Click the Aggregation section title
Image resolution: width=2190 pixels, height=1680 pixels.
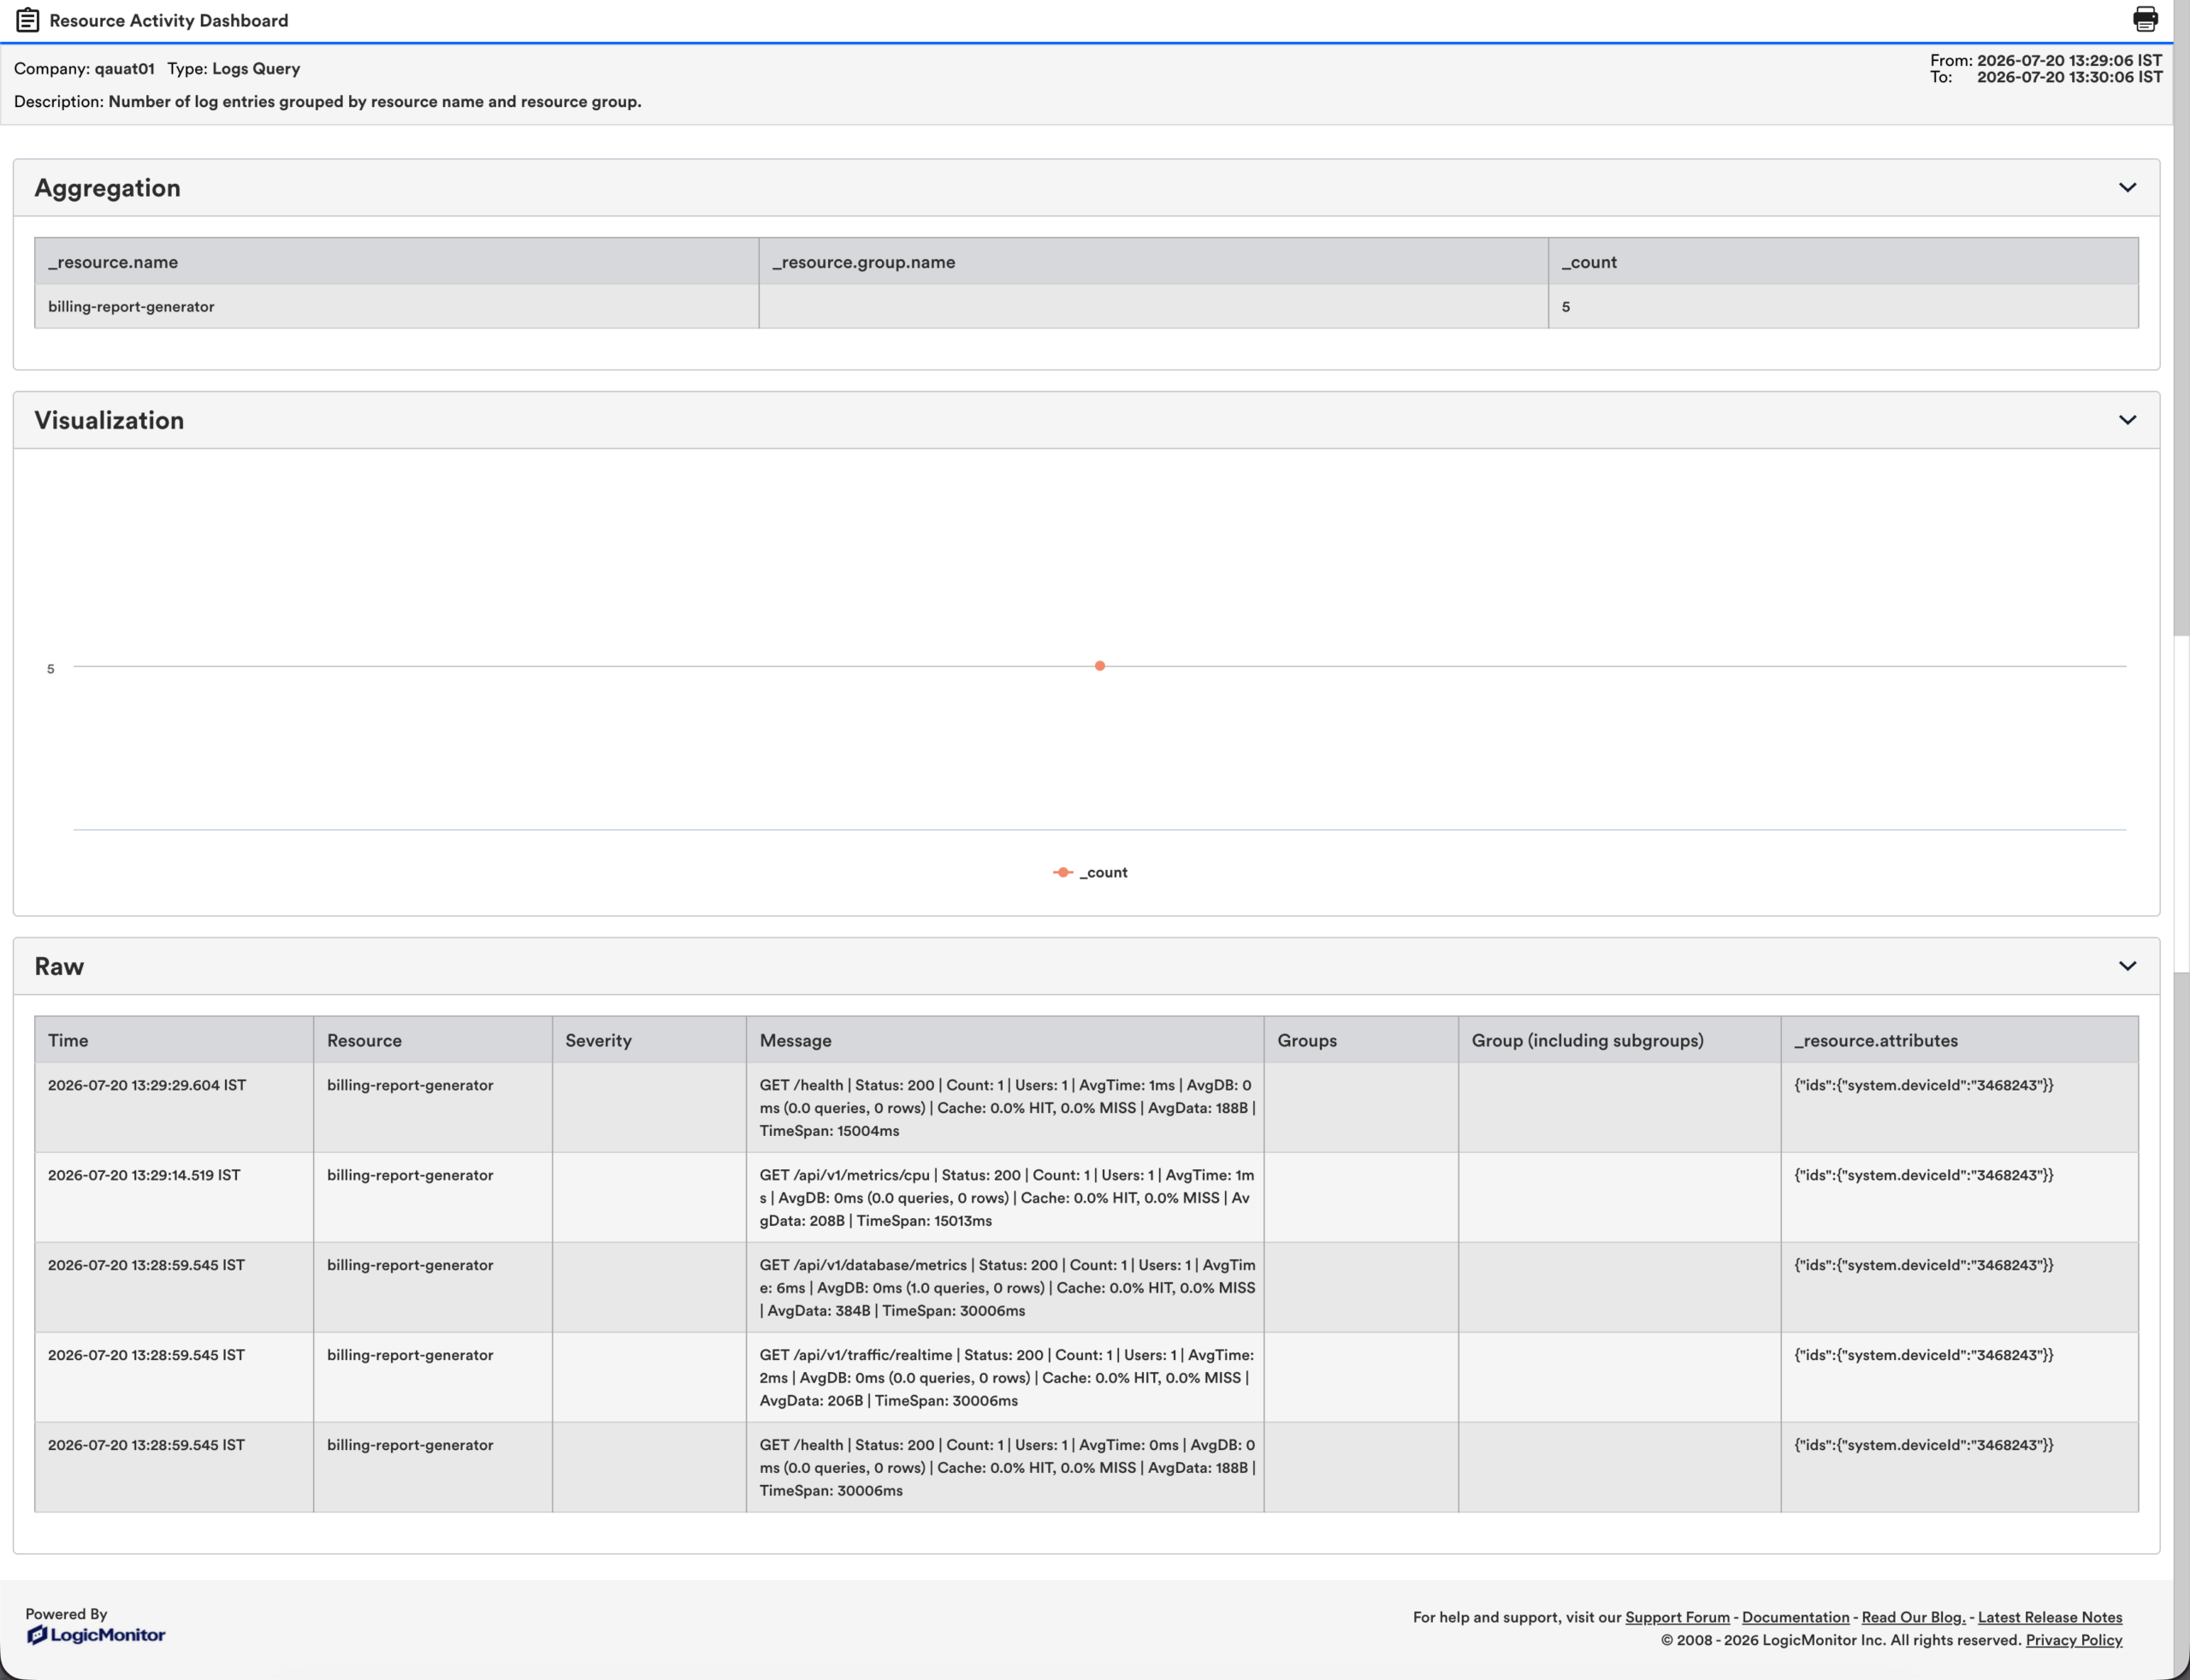pos(107,188)
